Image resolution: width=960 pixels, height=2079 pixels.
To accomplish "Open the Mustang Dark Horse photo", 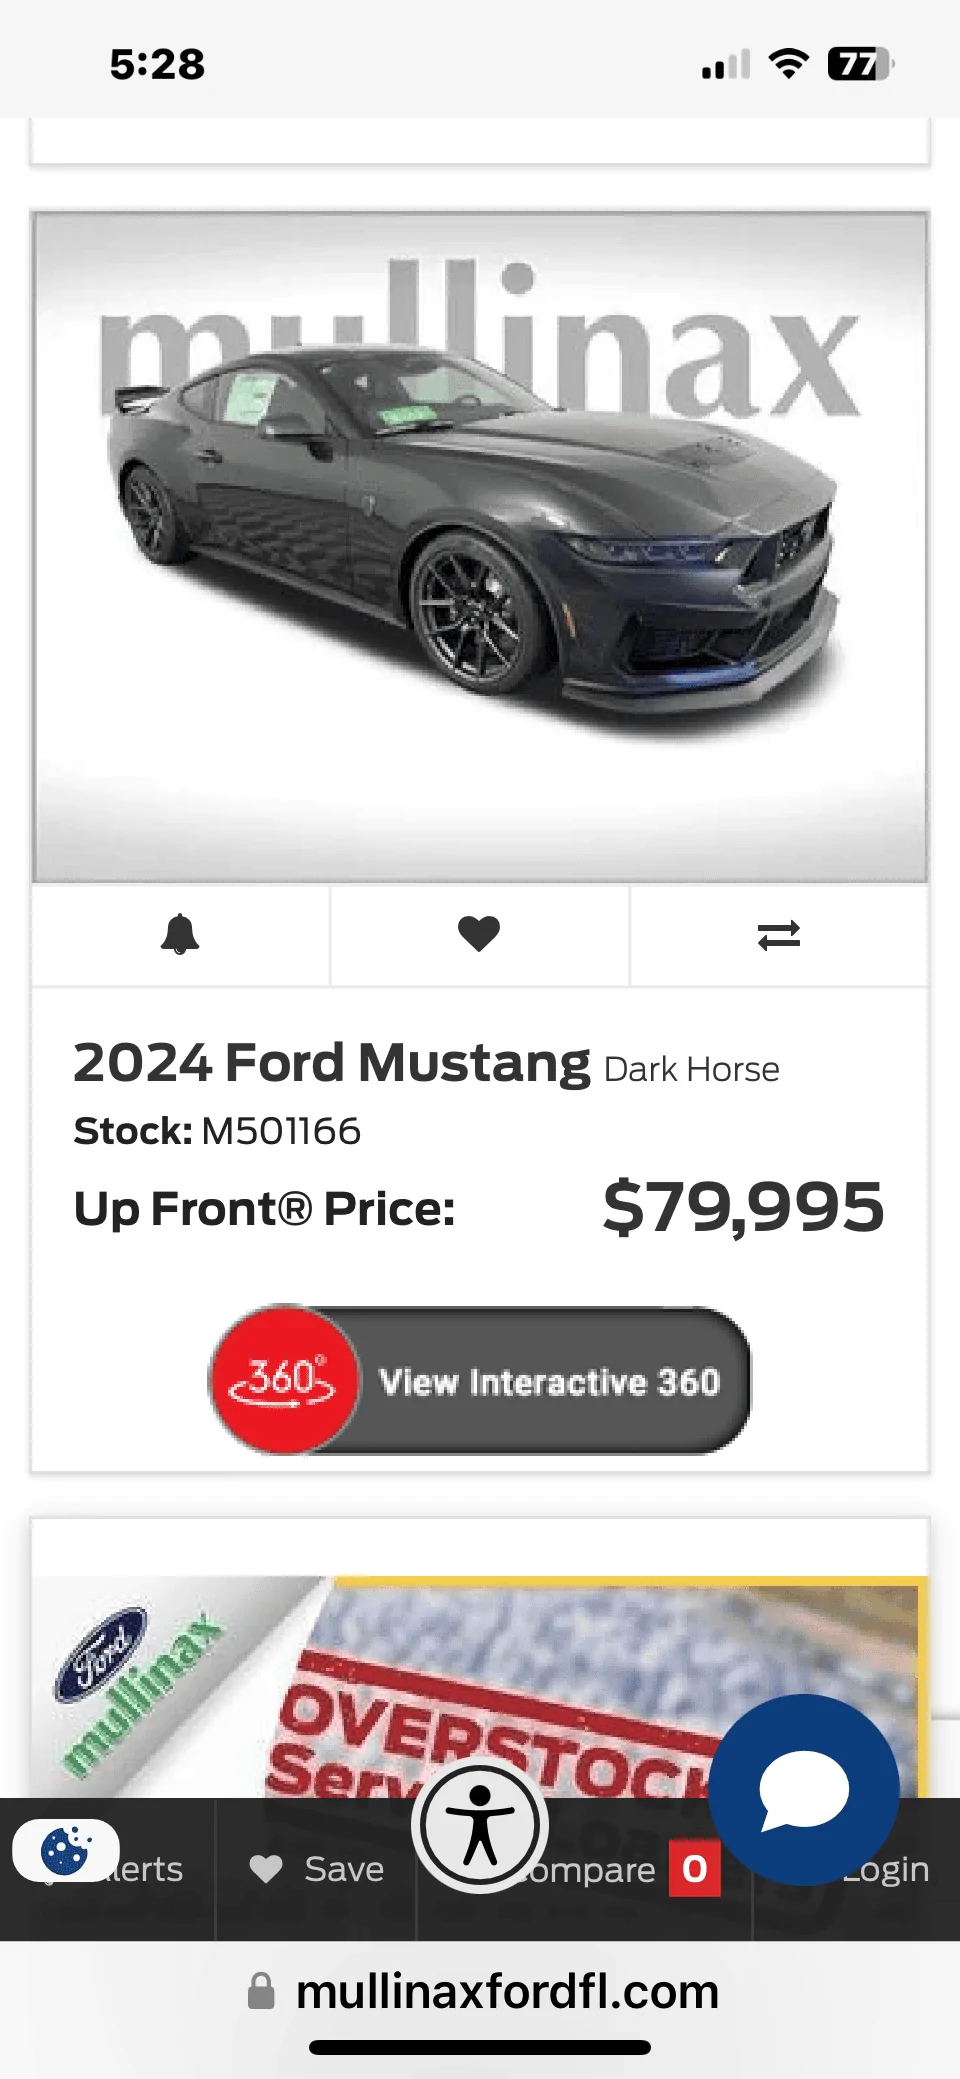I will click(x=480, y=546).
